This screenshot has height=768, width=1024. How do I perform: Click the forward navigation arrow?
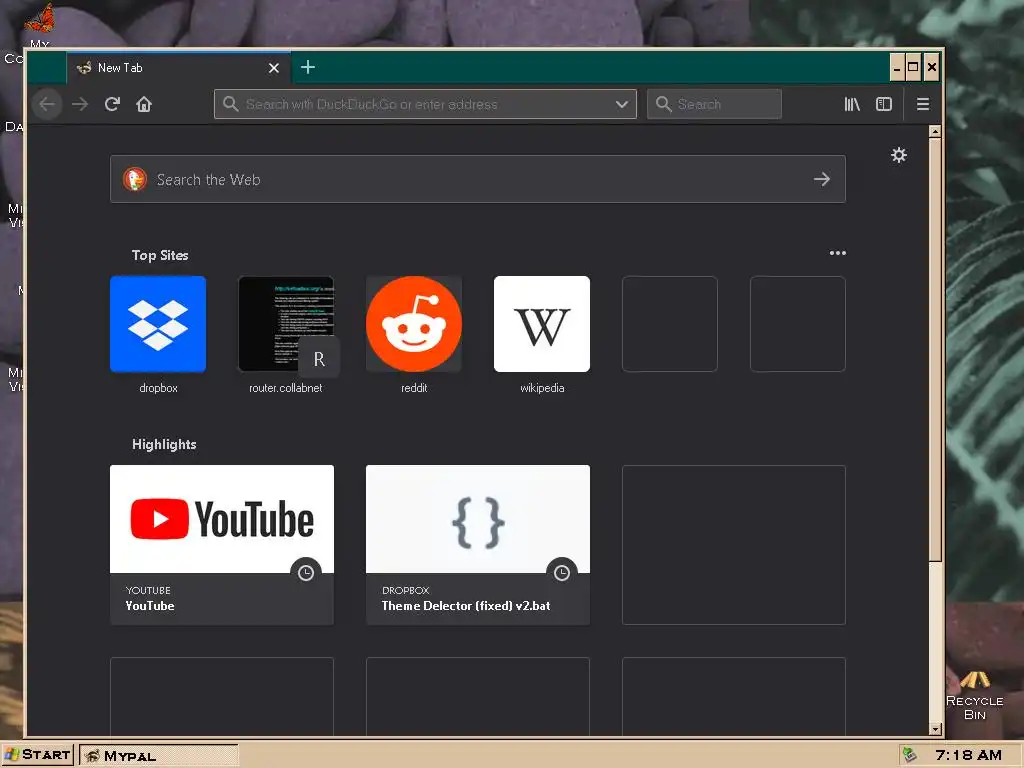(80, 104)
